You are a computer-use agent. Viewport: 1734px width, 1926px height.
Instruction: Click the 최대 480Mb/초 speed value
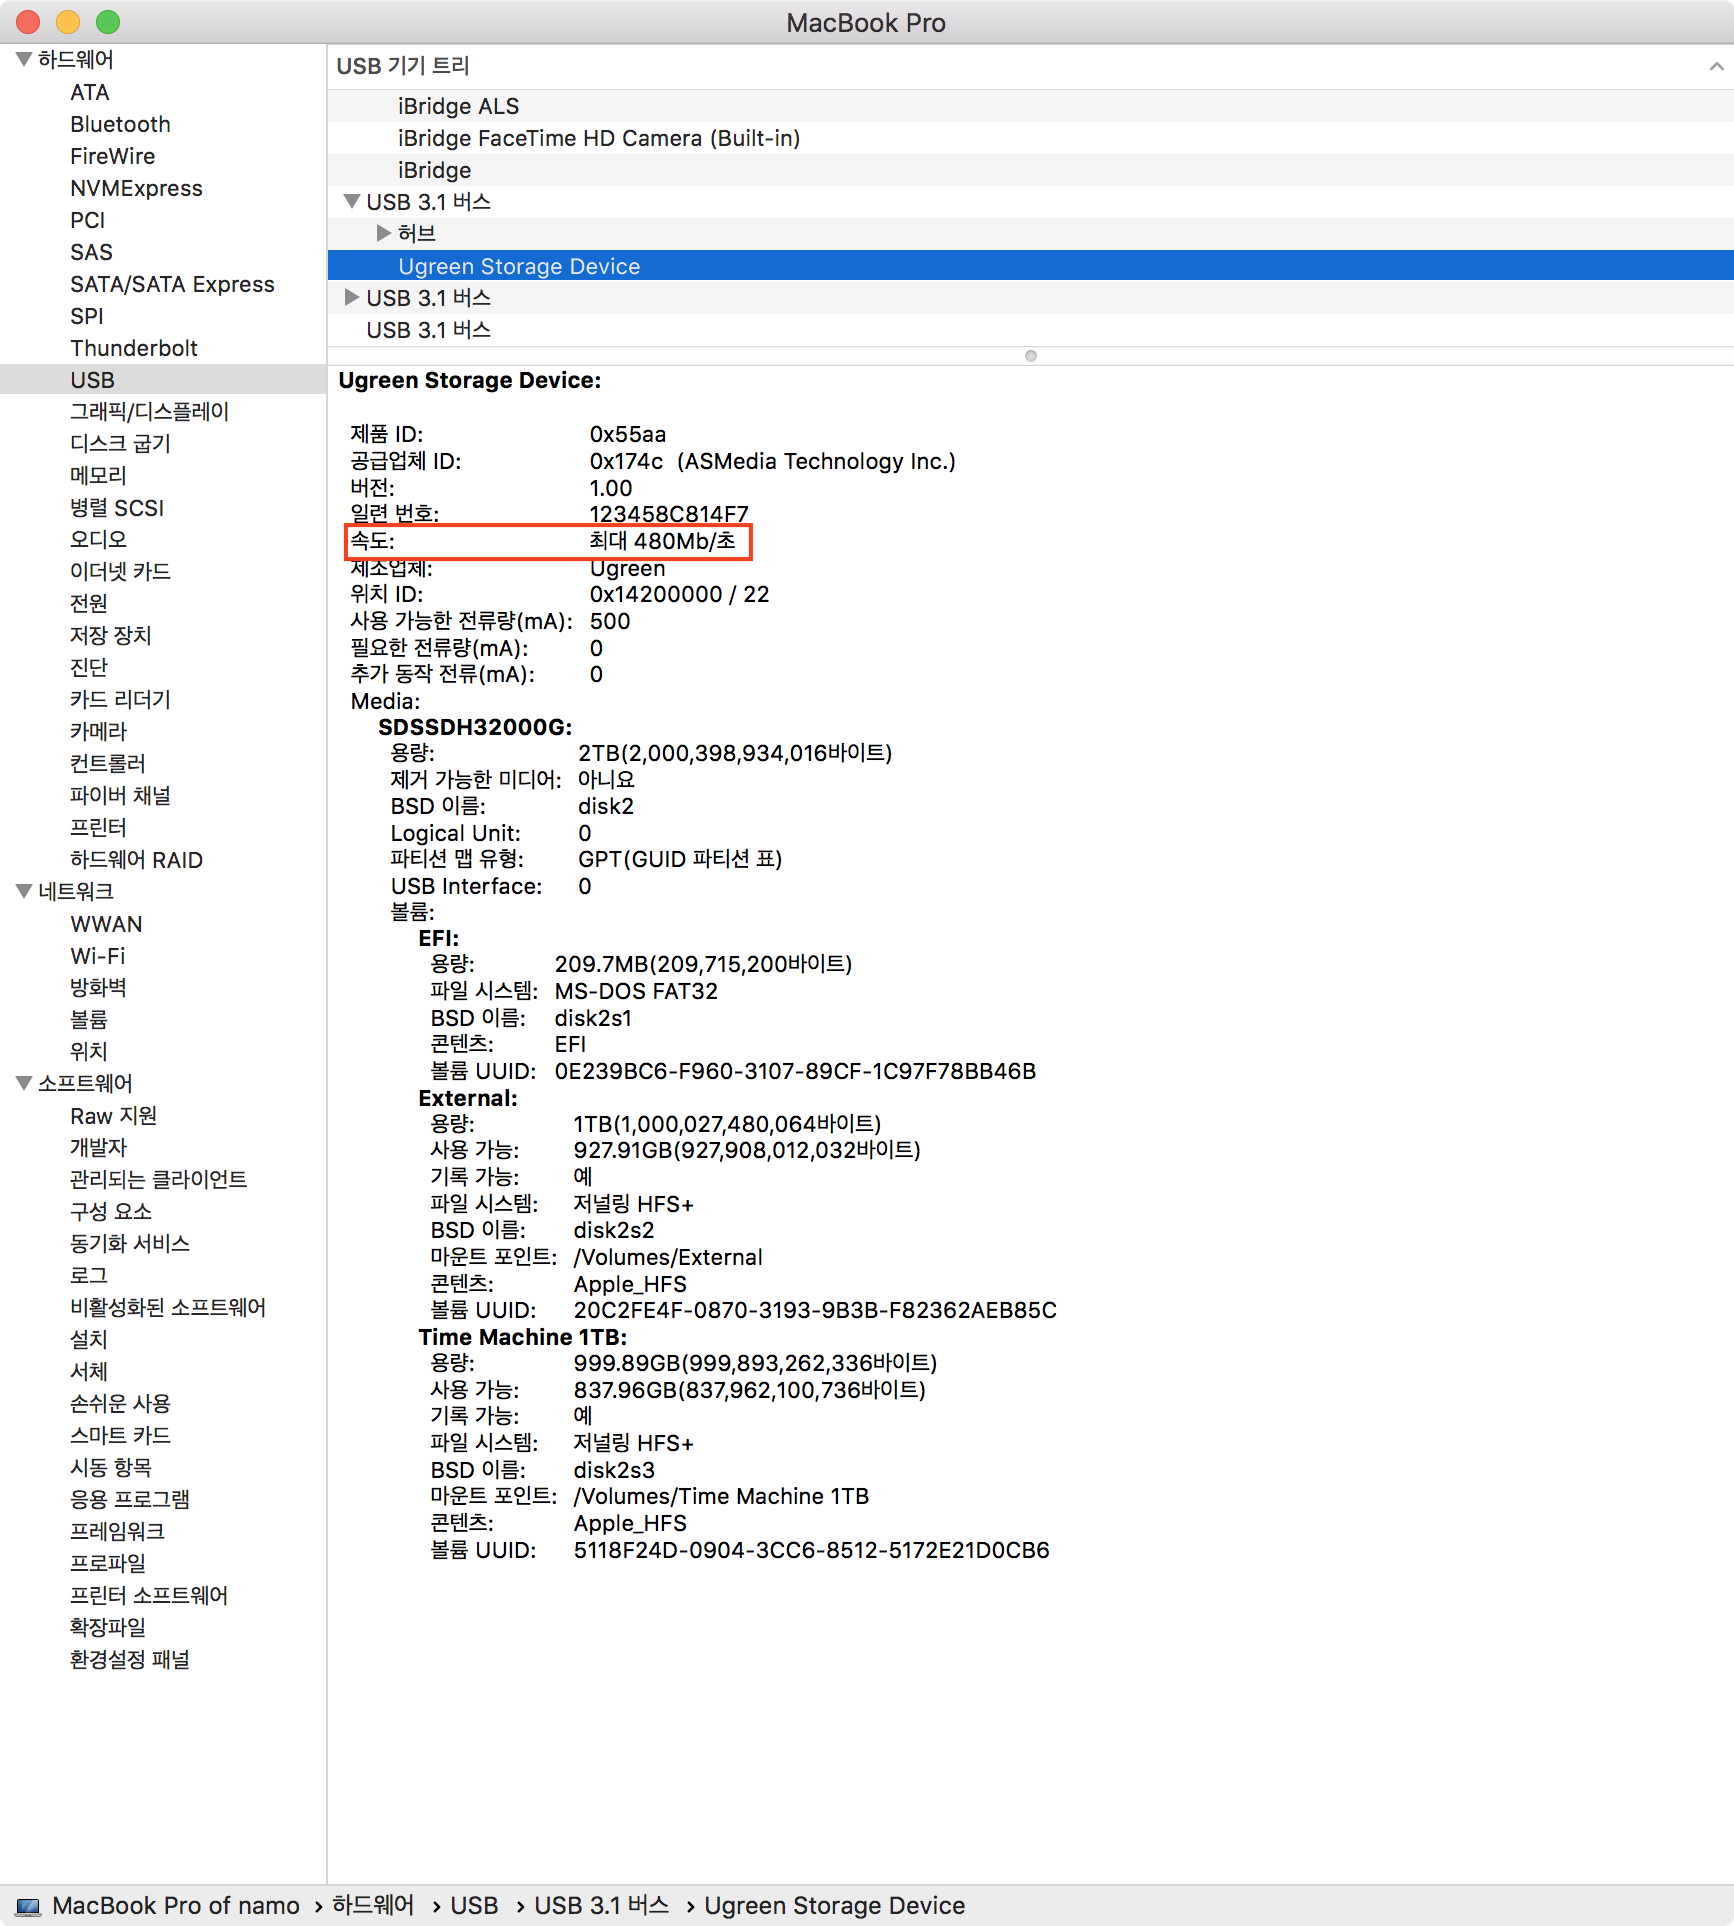pos(662,541)
